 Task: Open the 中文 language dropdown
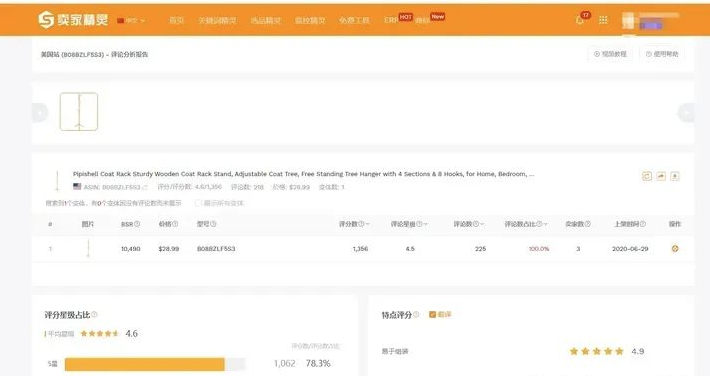[131, 20]
